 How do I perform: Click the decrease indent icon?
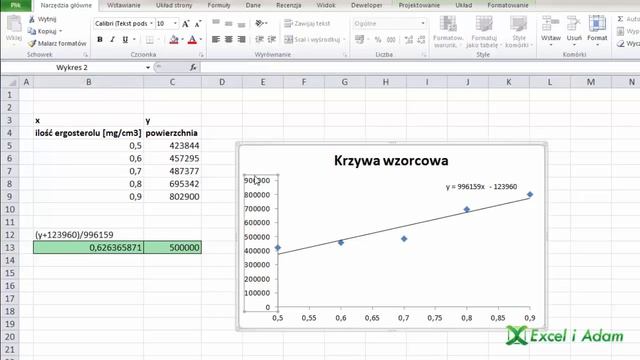(x=259, y=40)
